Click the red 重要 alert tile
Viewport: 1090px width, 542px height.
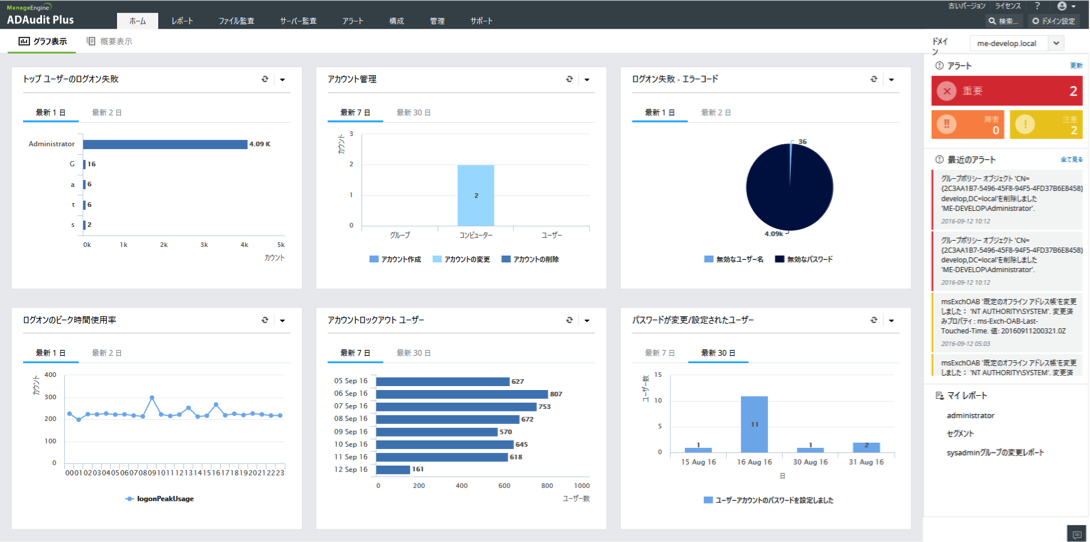tap(1007, 91)
